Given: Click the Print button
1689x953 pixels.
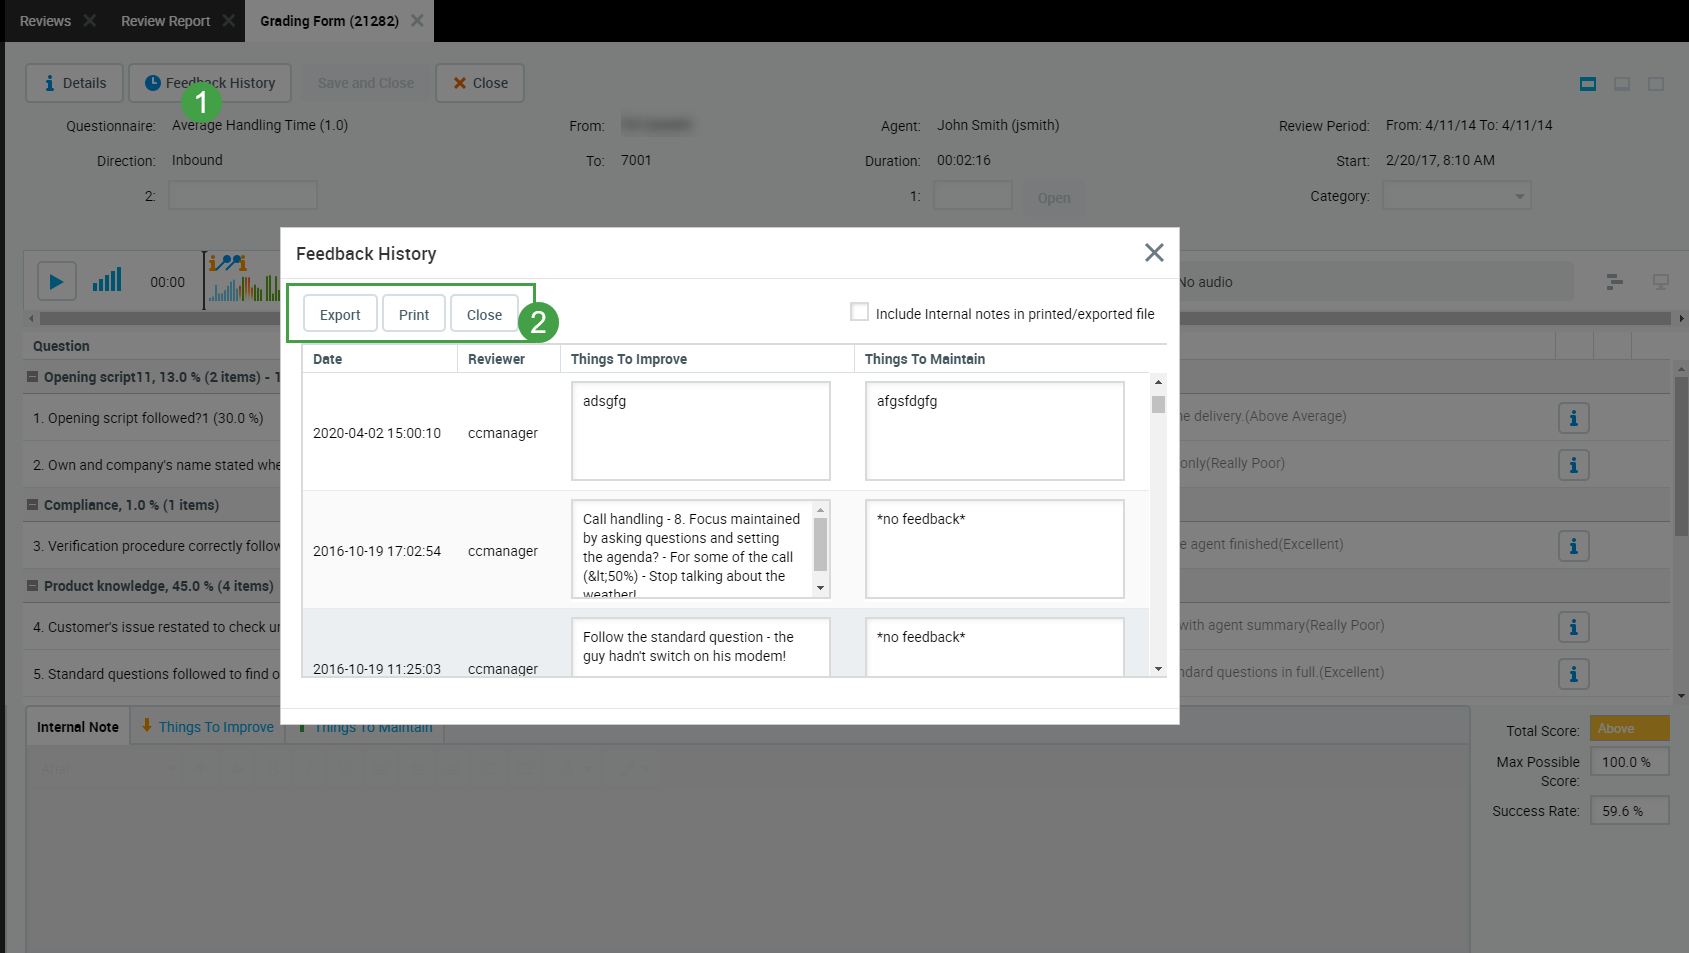Looking at the screenshot, I should coord(413,314).
